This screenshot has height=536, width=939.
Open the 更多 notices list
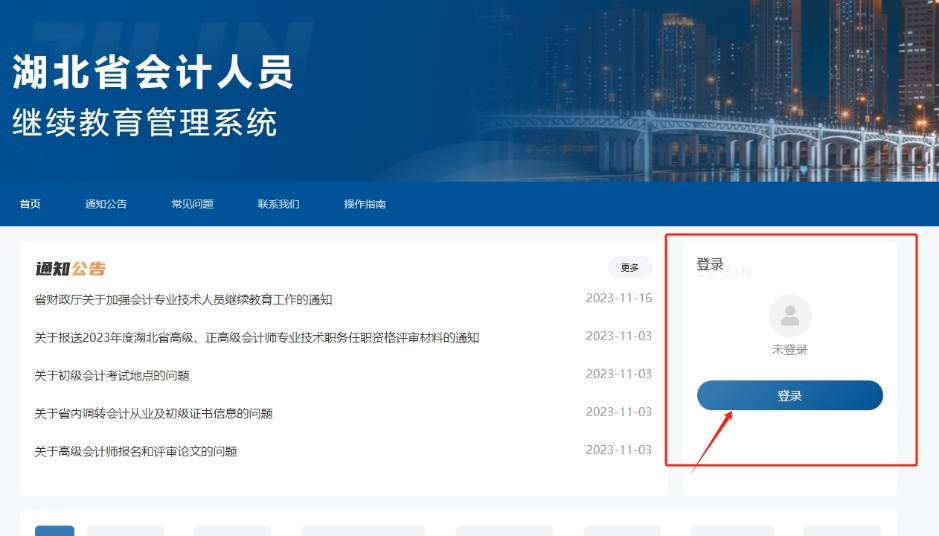pos(629,267)
